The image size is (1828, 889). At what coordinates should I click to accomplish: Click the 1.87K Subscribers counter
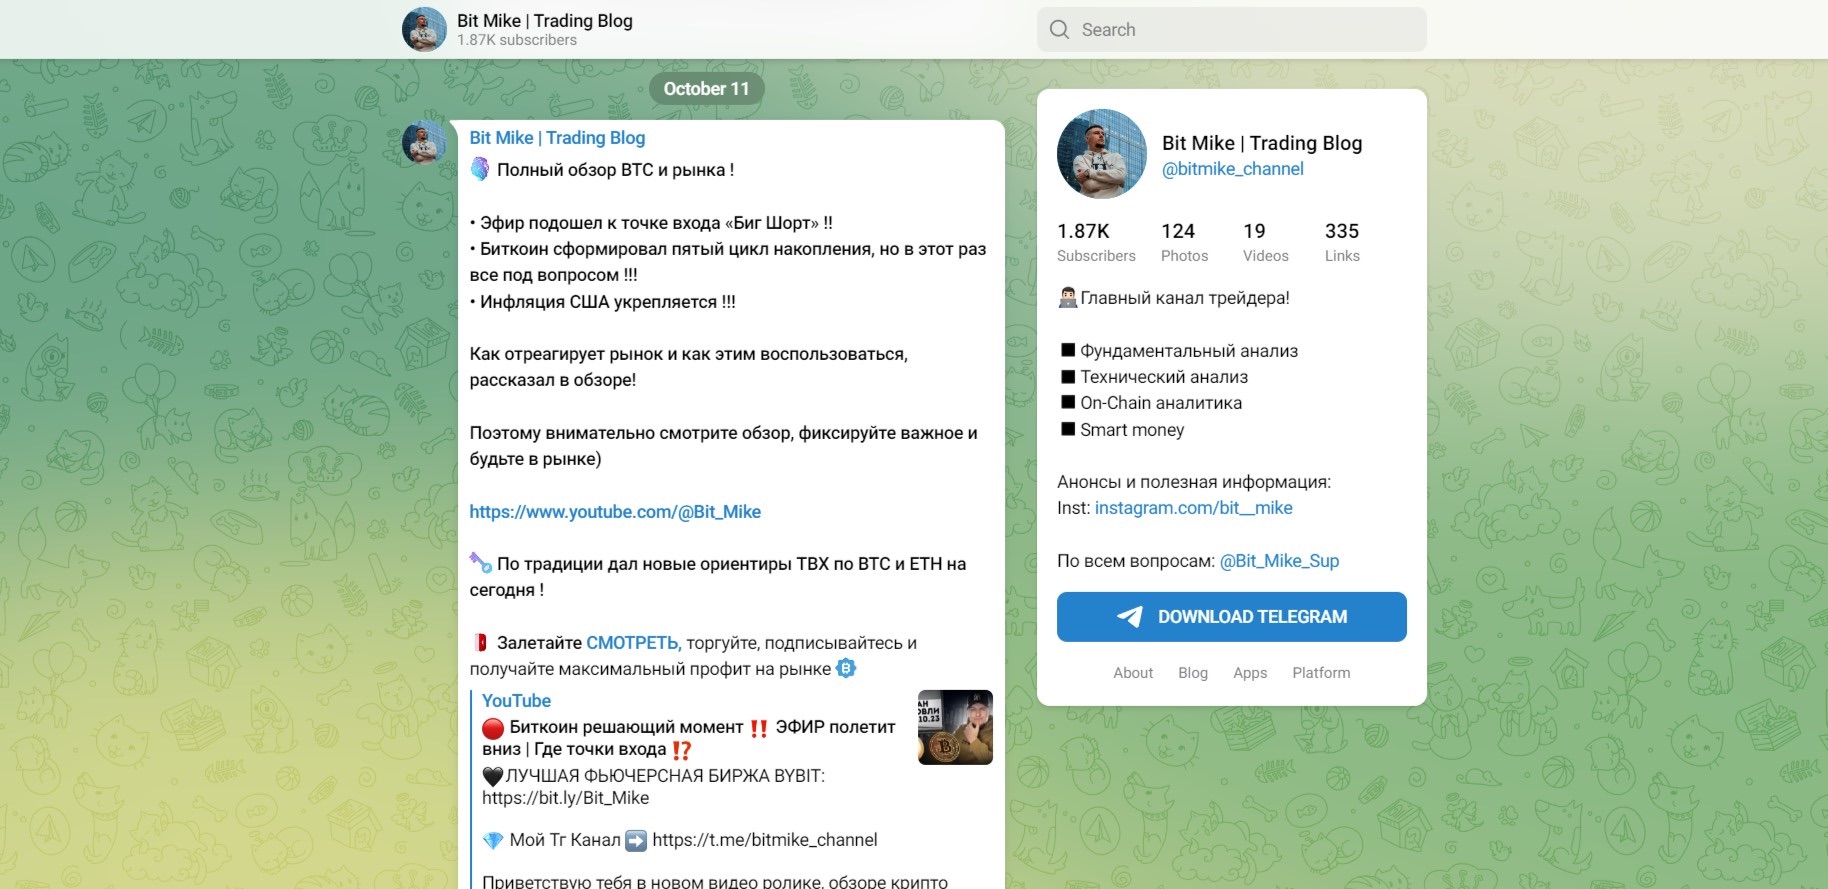tap(1096, 242)
